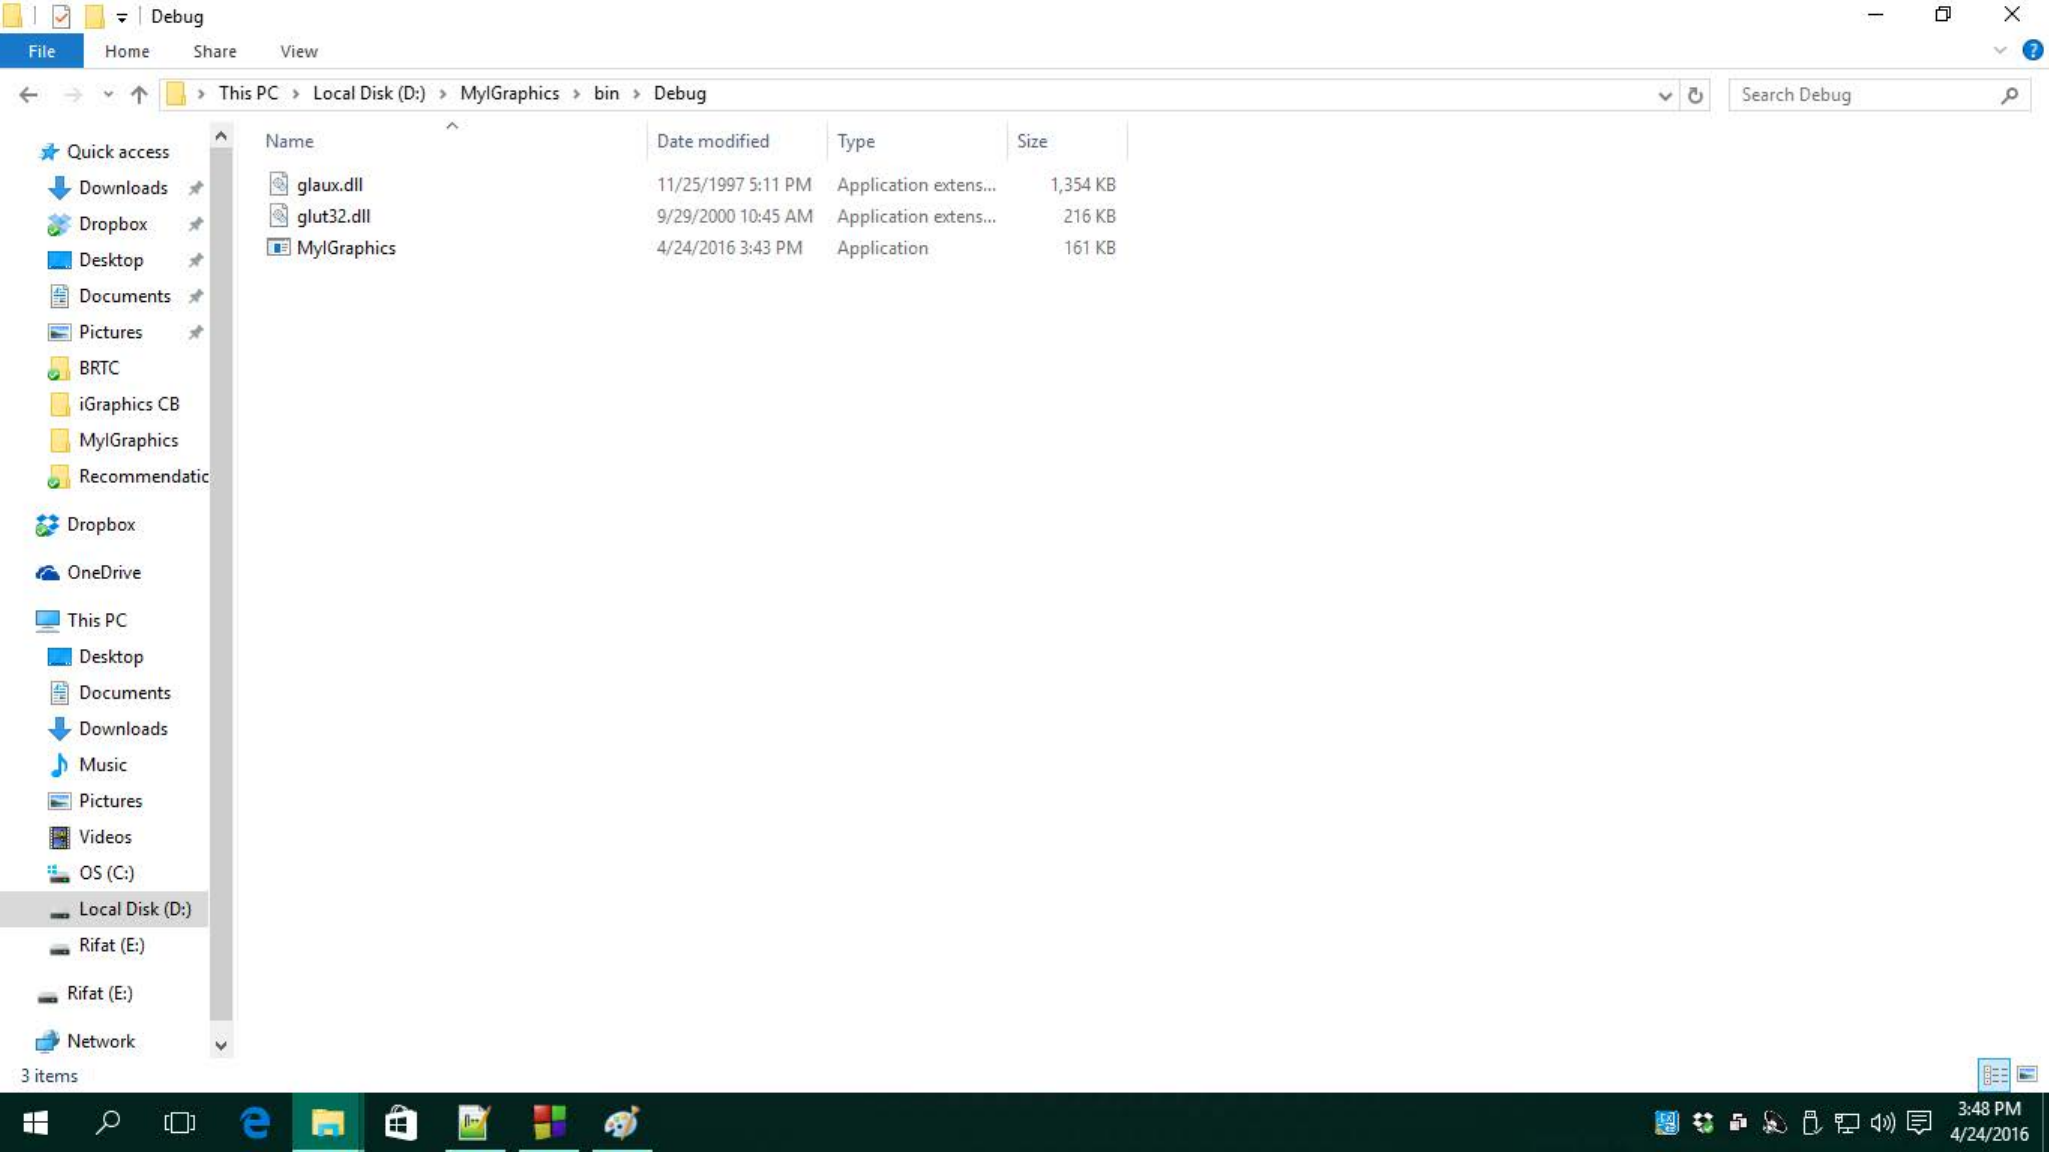Open Microsoft Edge from the taskbar

tap(255, 1122)
